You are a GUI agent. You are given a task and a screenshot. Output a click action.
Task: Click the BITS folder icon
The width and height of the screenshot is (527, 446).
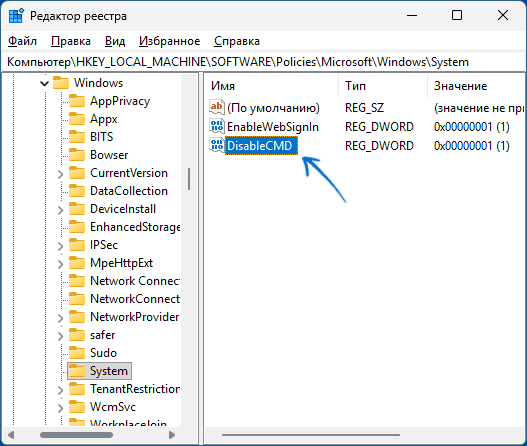point(77,137)
